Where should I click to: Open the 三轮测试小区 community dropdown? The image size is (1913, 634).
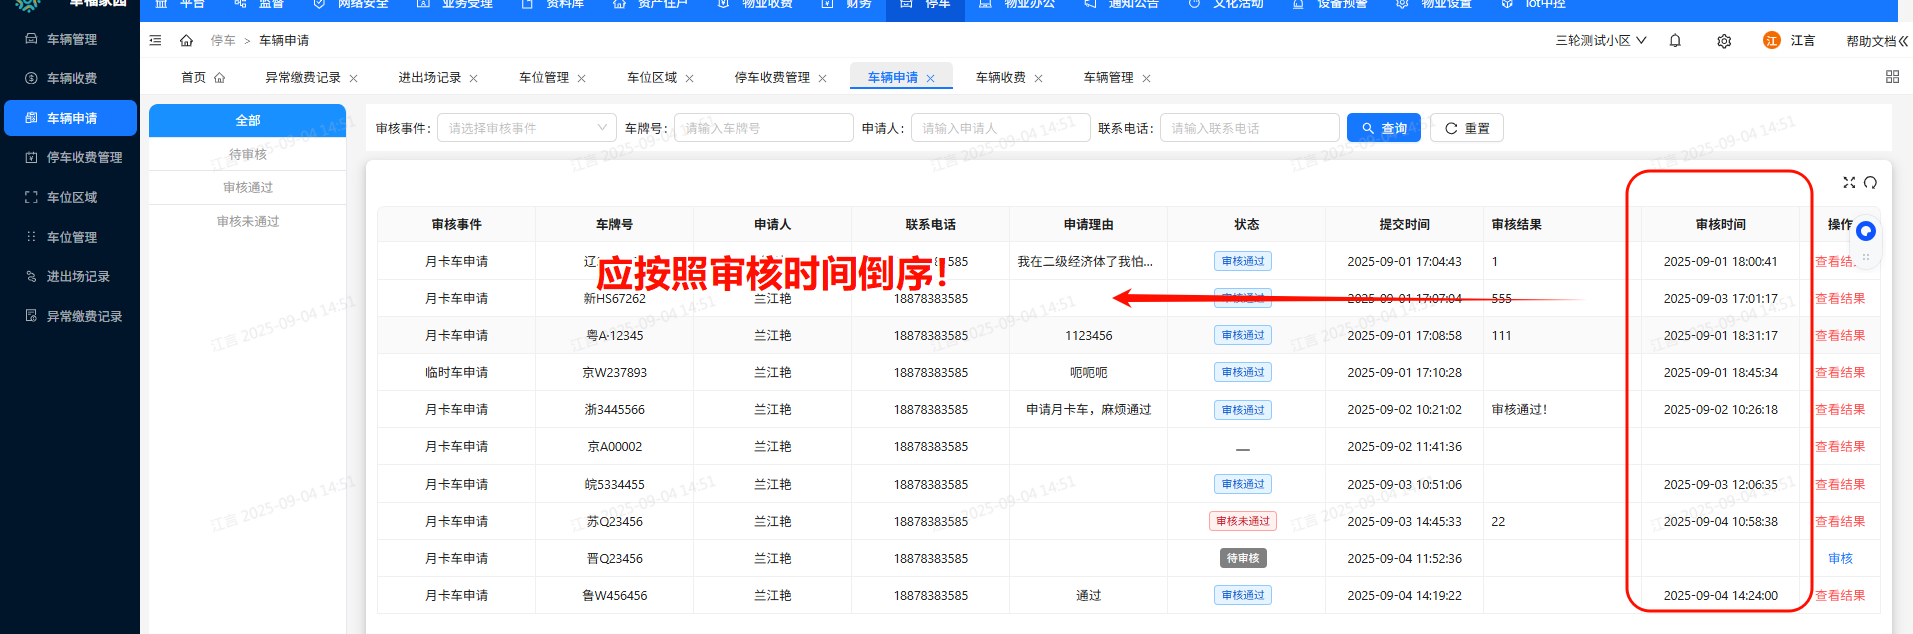tap(1601, 41)
